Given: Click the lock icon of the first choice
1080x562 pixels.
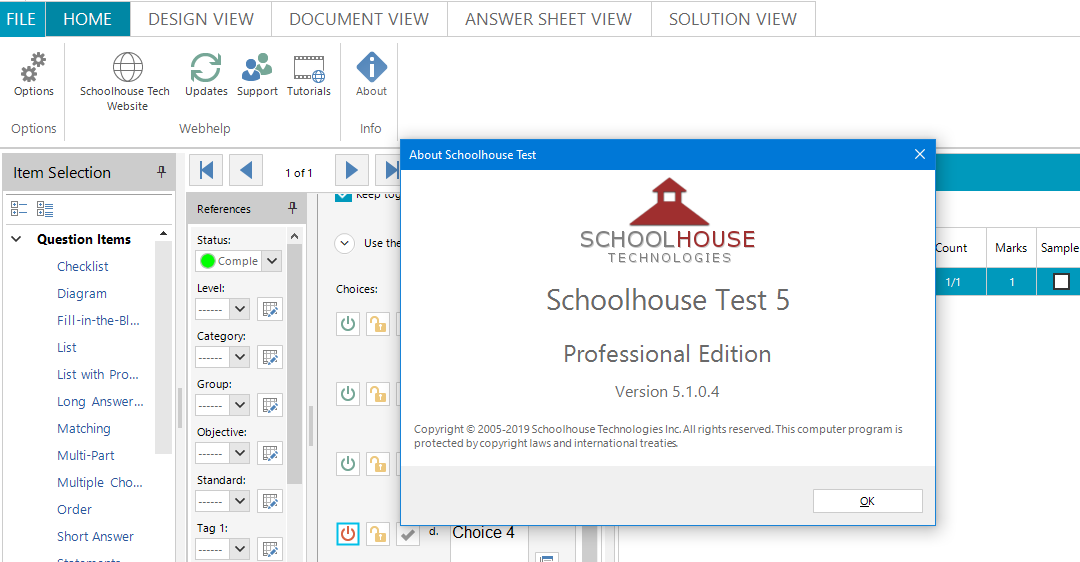Looking at the screenshot, I should click(x=377, y=324).
